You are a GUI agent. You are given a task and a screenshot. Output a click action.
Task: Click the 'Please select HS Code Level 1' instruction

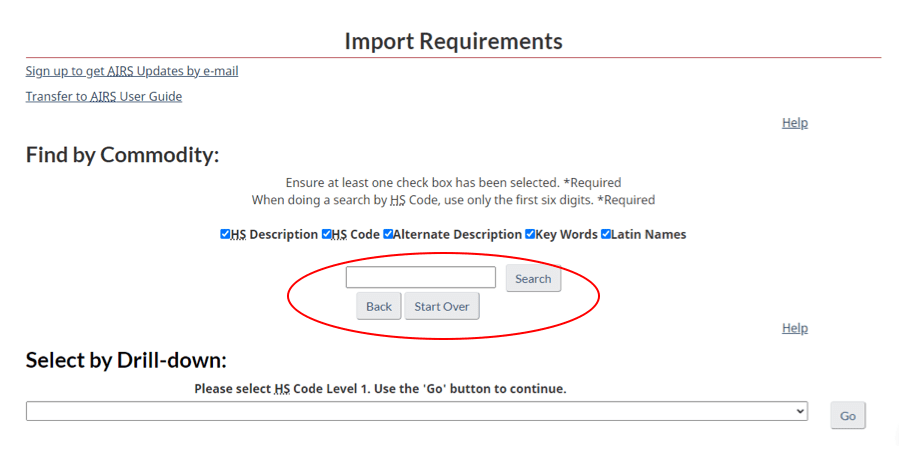pos(380,388)
